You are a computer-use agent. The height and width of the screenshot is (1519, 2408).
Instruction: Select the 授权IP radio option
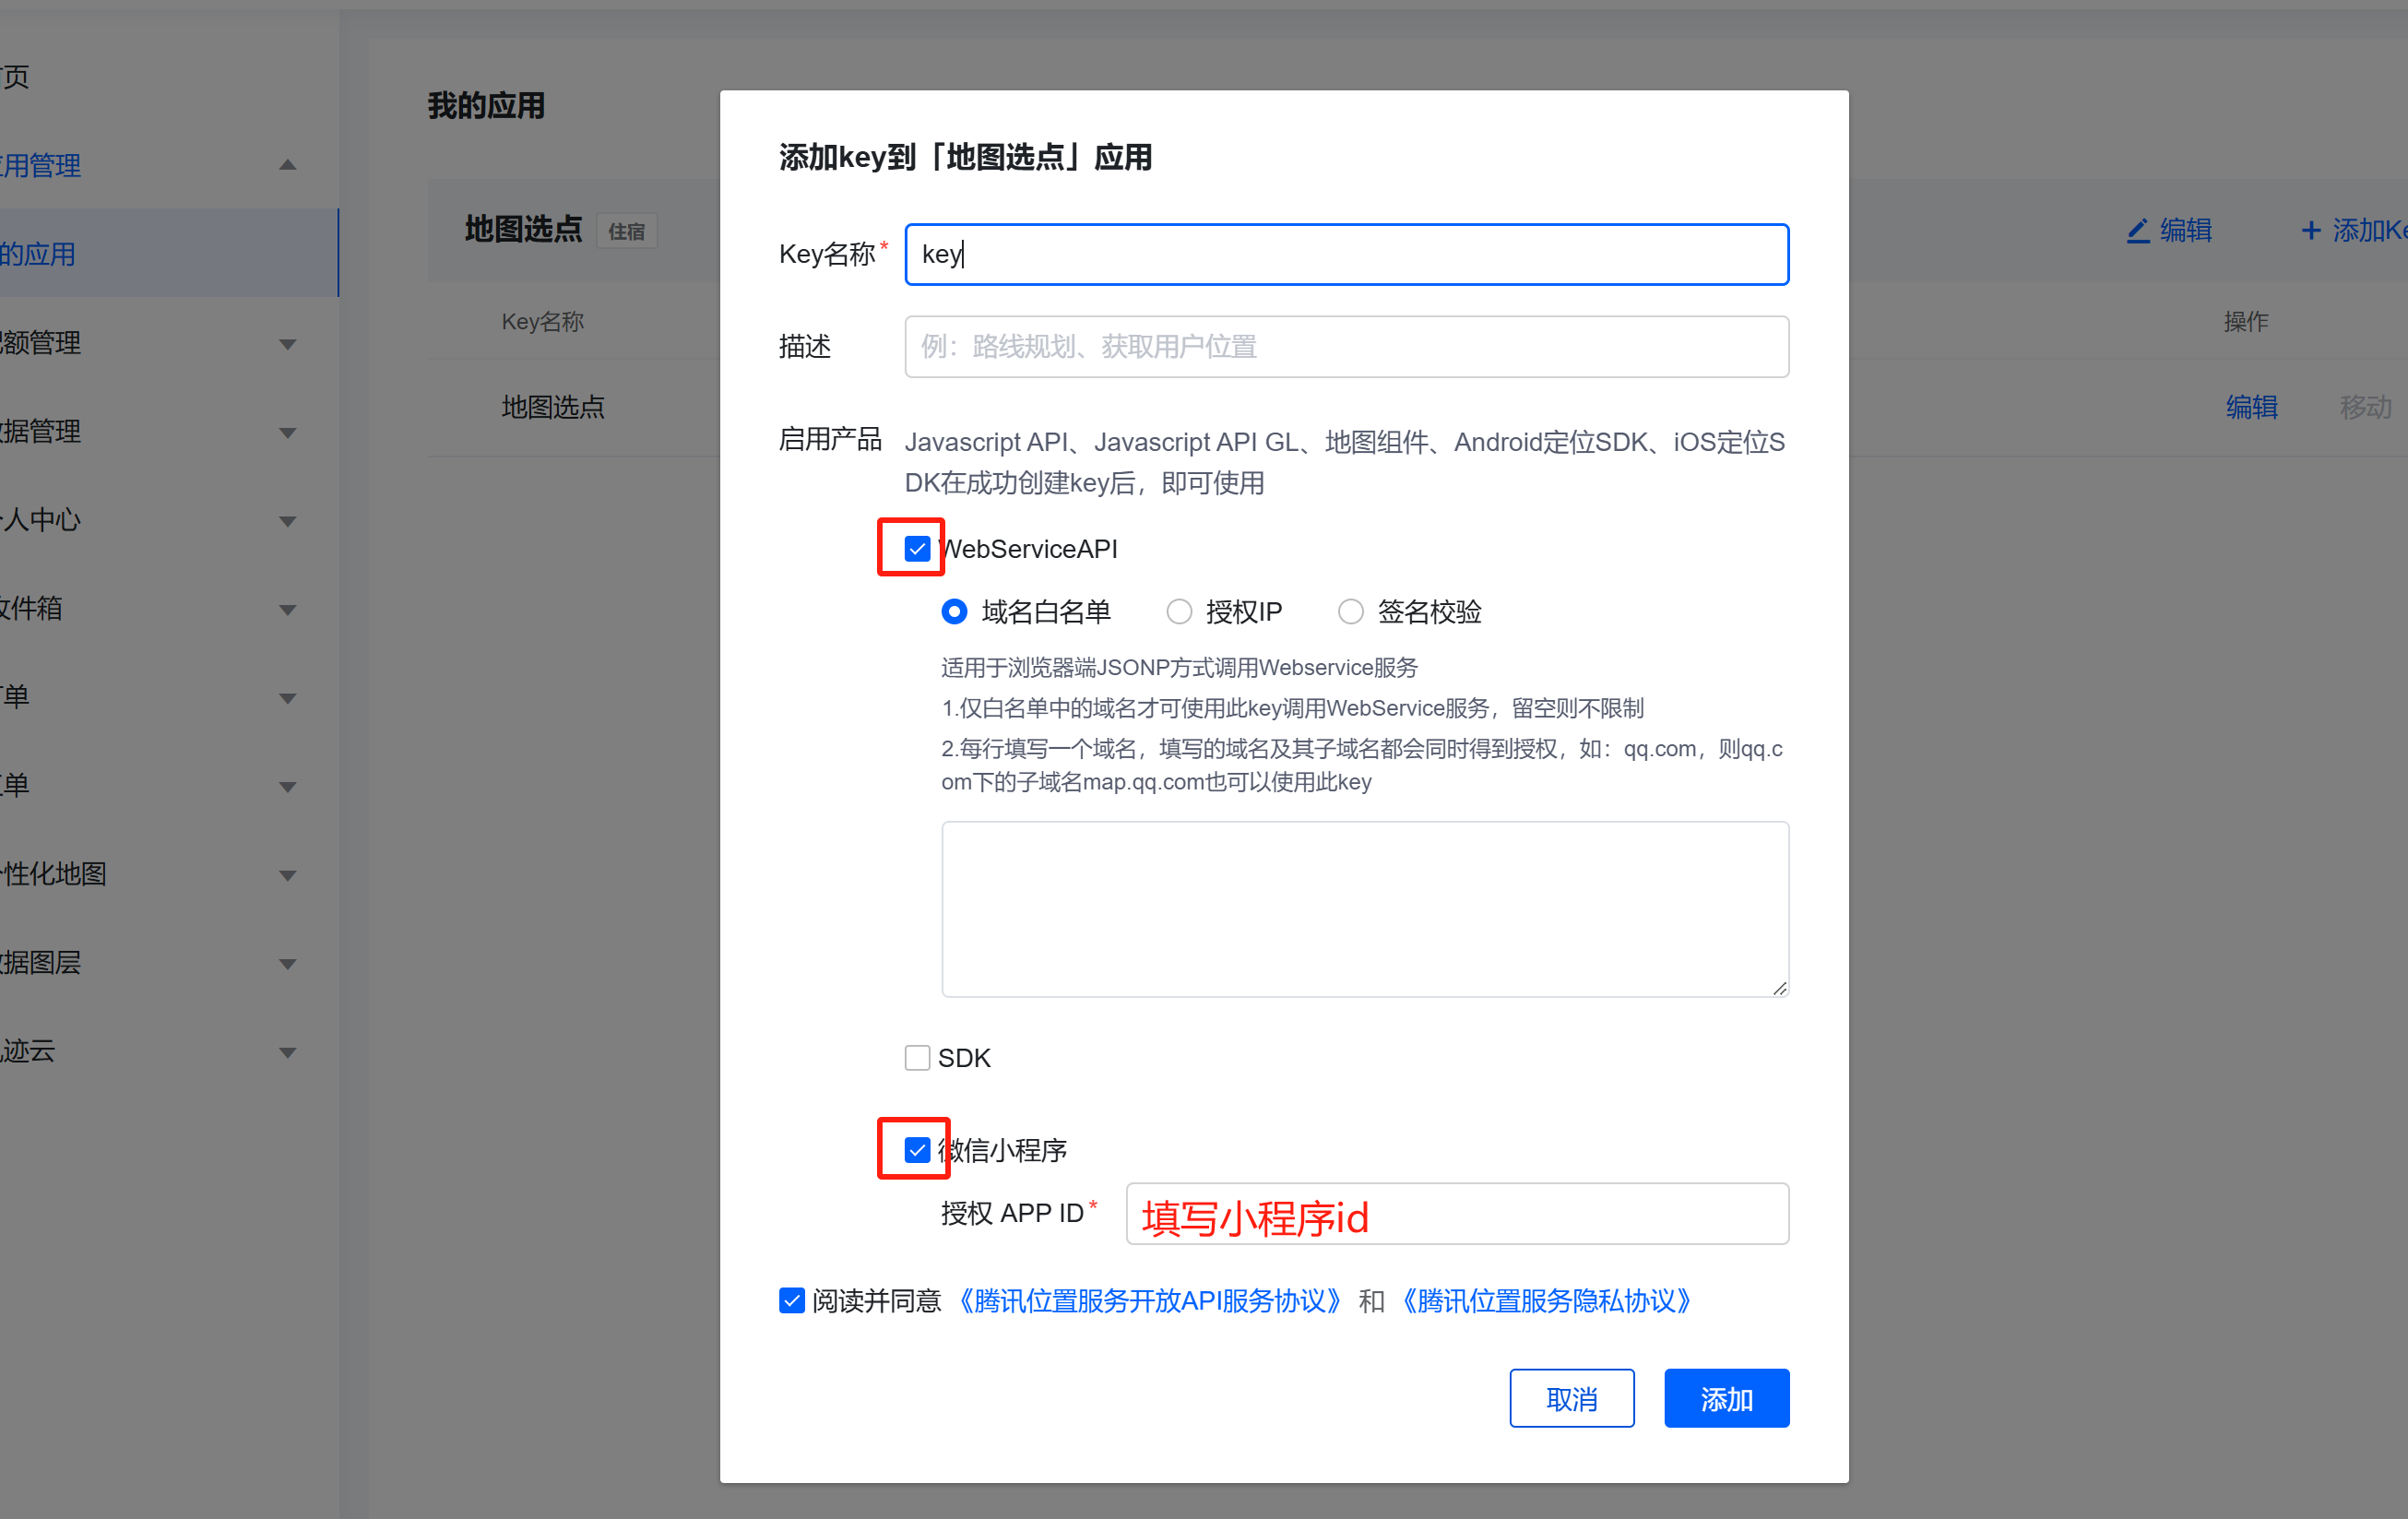coord(1180,611)
